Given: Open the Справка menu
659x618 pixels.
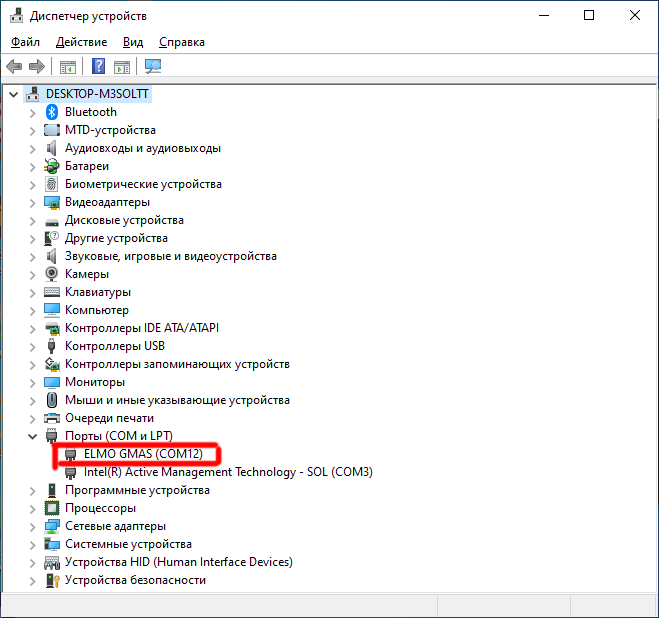Looking at the screenshot, I should (182, 42).
